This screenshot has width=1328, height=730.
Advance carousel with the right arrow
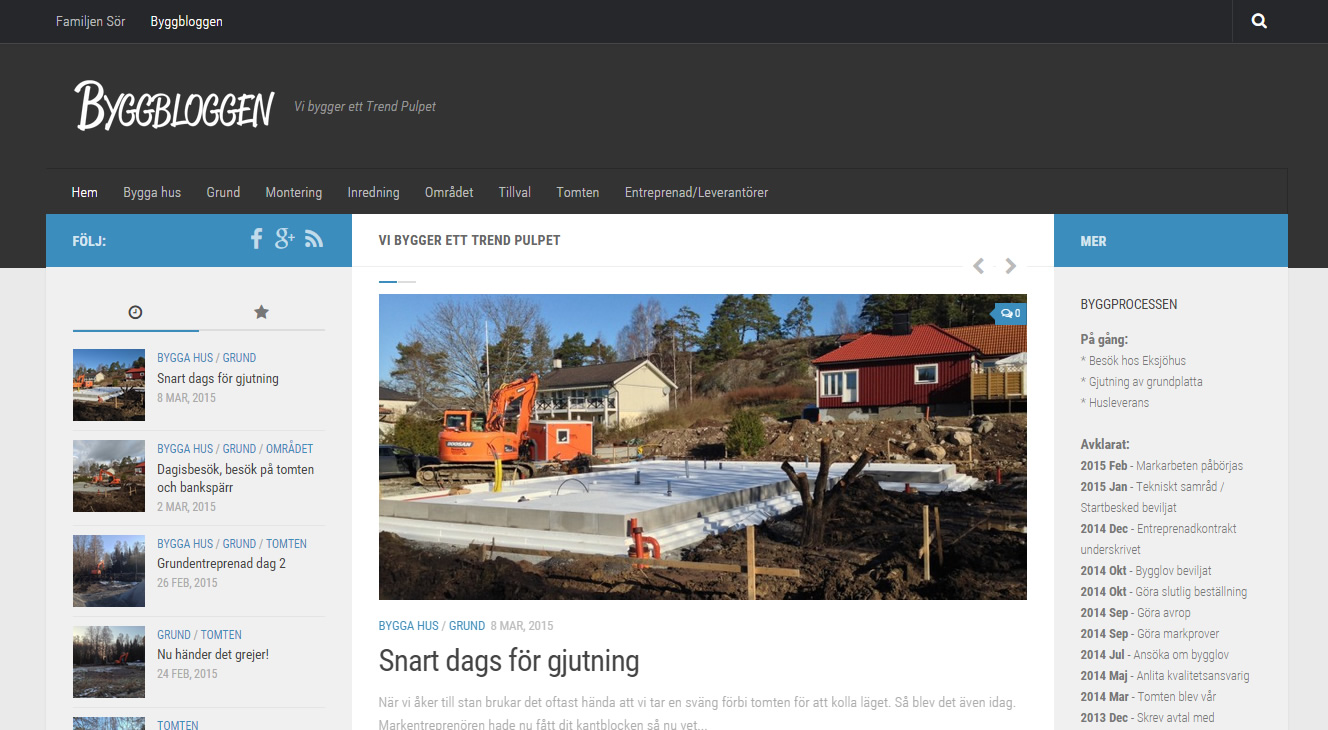click(1010, 266)
